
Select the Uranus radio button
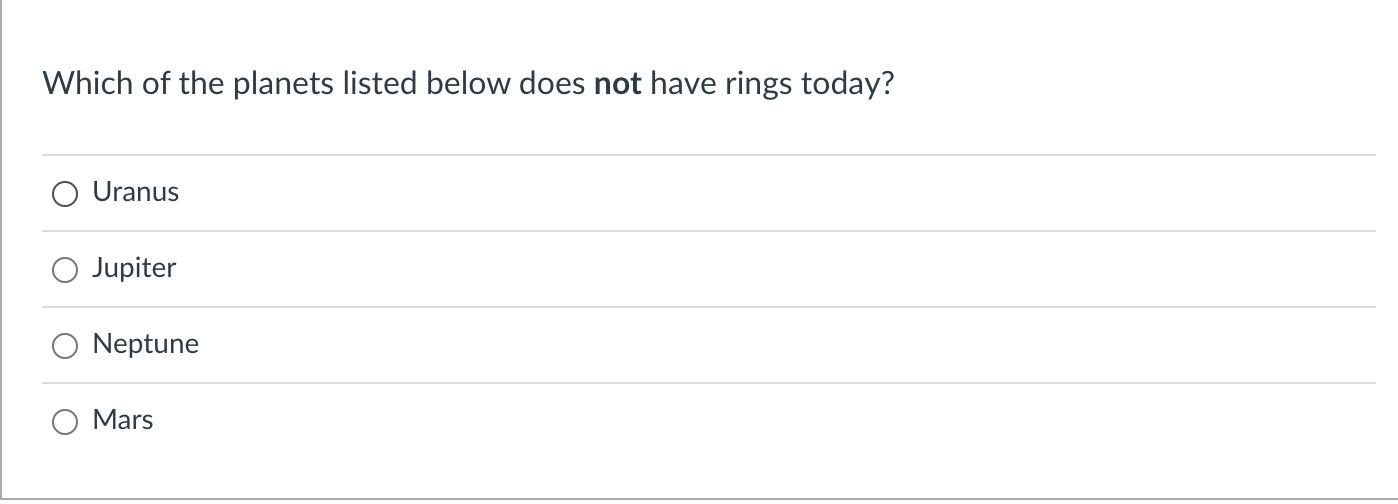click(65, 194)
